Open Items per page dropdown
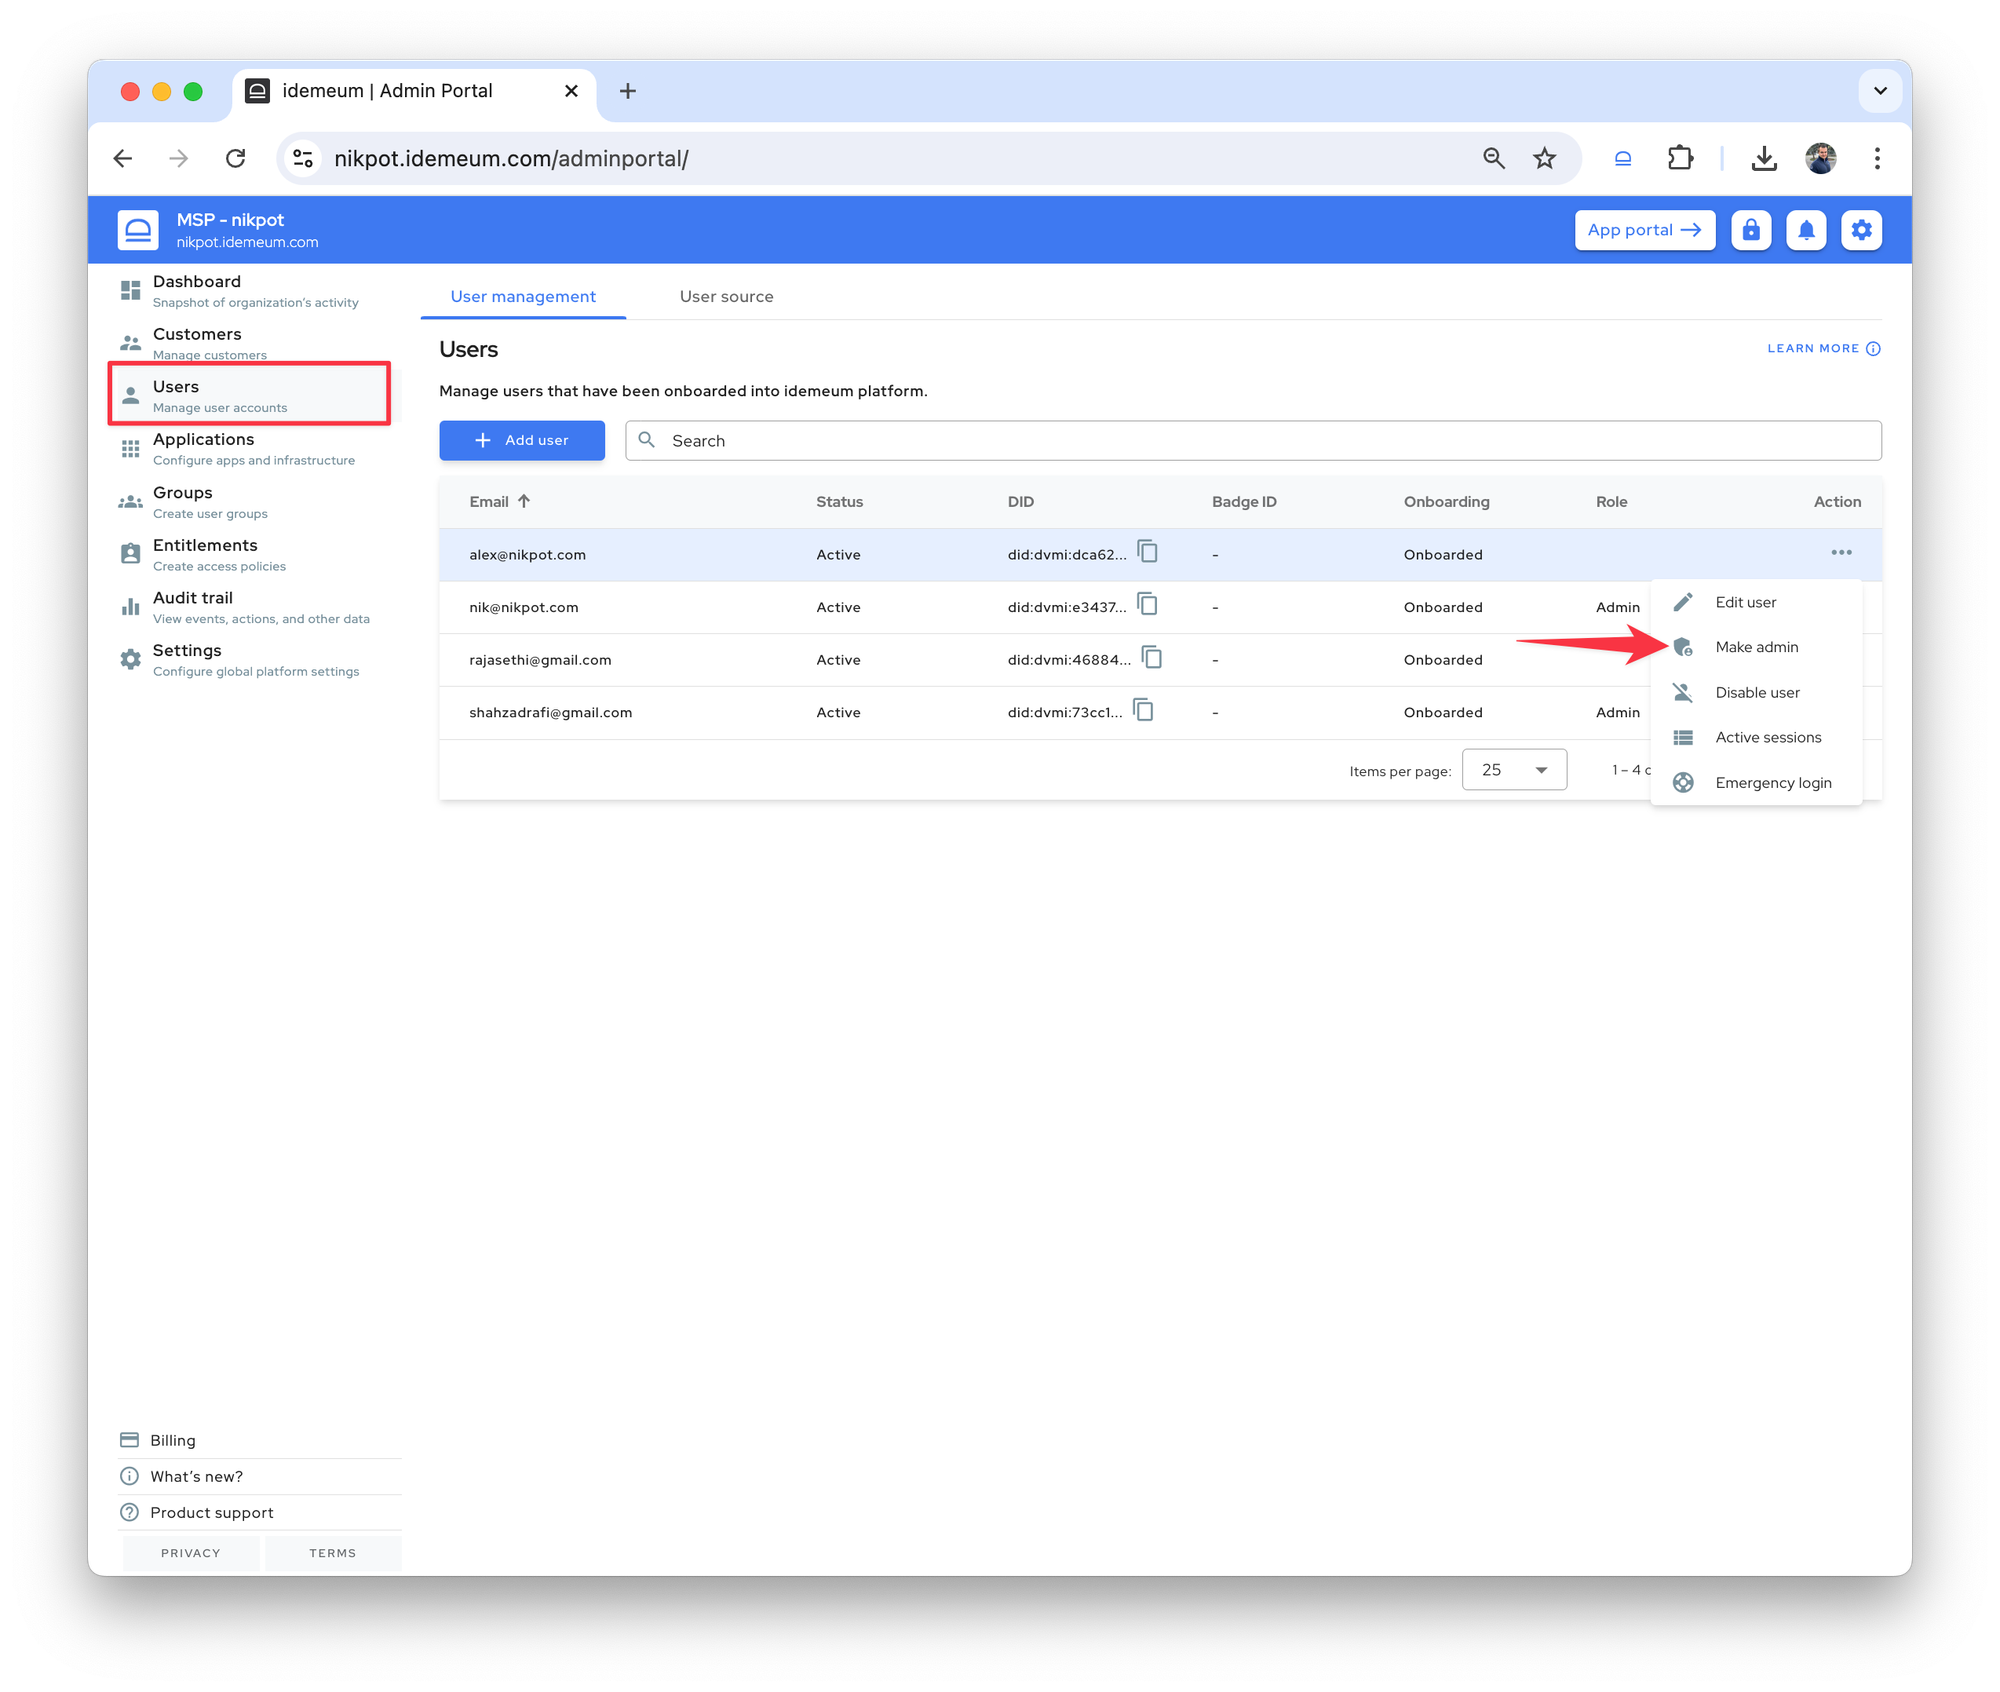The image size is (2000, 1692). [x=1514, y=770]
